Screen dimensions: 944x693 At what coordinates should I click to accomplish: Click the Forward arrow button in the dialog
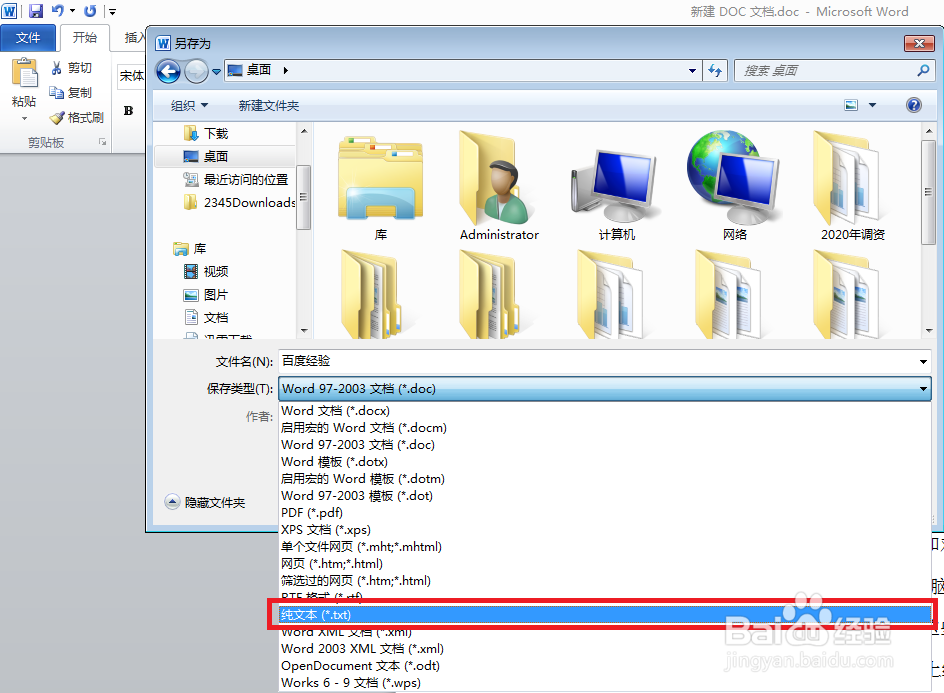pyautogui.click(x=196, y=72)
